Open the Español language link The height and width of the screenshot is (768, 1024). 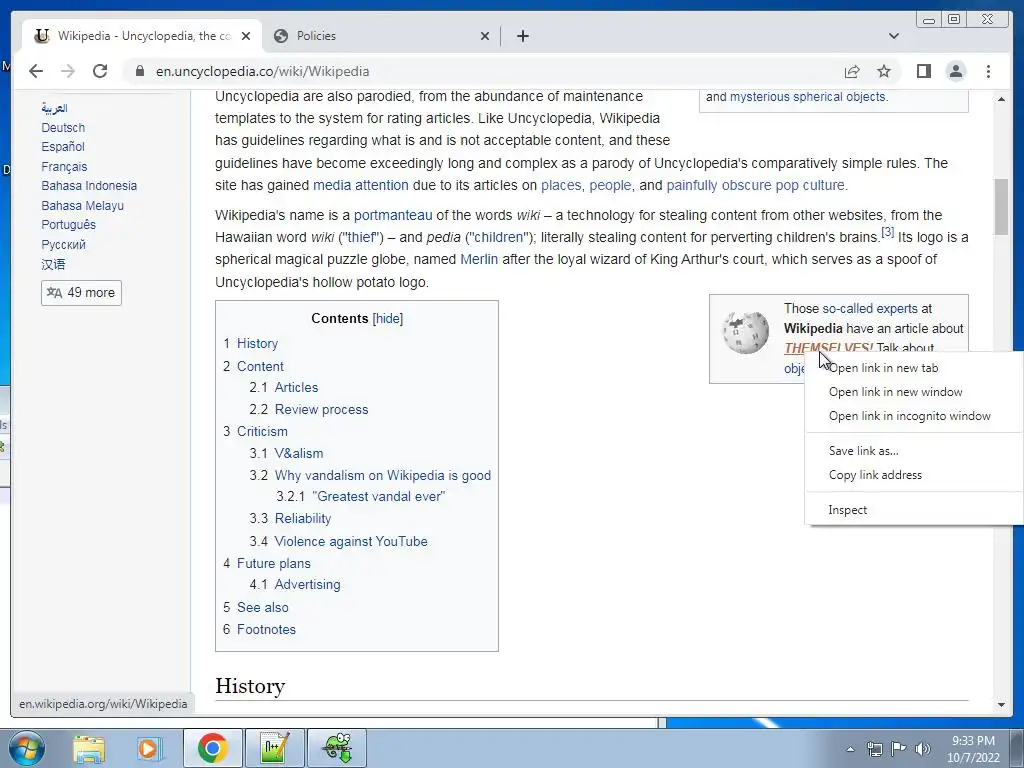pos(63,146)
